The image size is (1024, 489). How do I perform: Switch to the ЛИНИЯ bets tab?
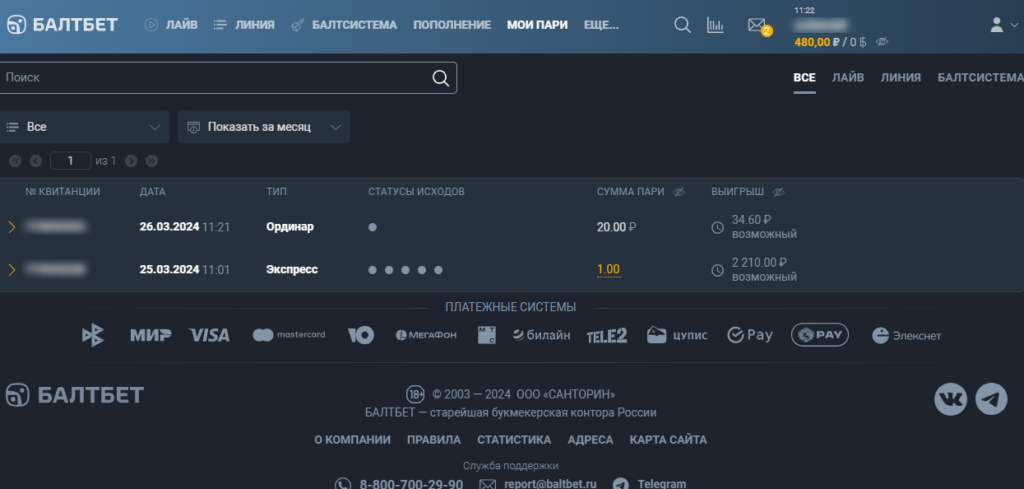click(901, 78)
